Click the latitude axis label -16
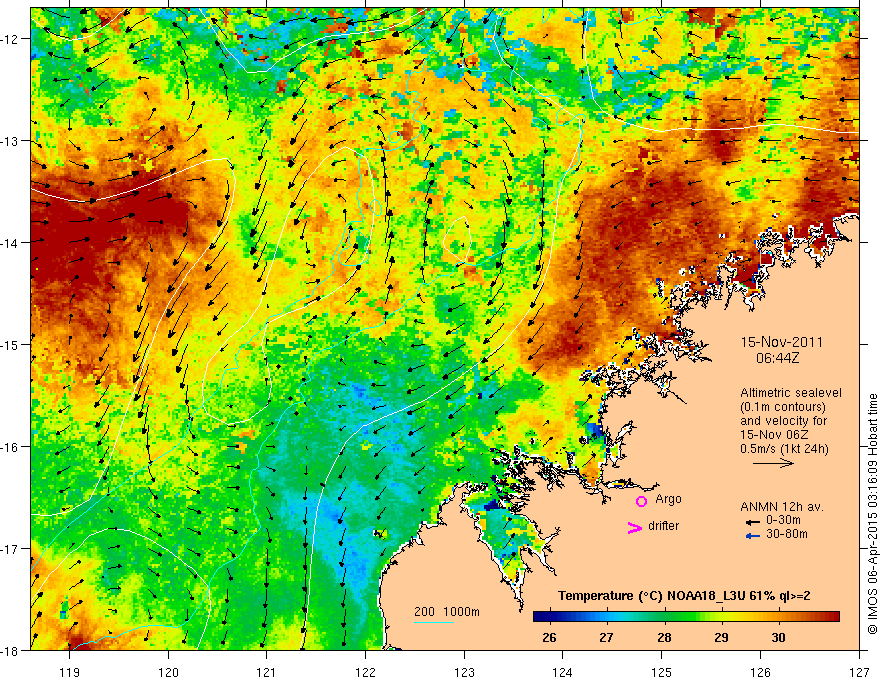The height and width of the screenshot is (680, 880). point(11,447)
